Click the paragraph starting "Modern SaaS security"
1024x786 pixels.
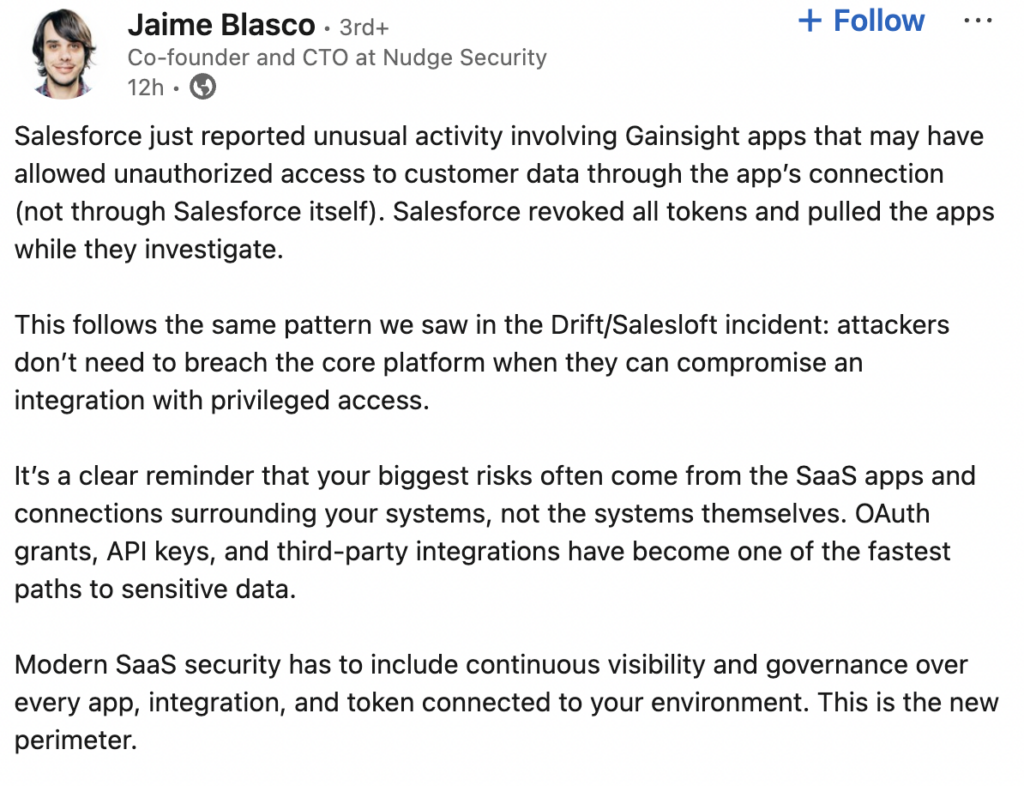click(x=500, y=702)
